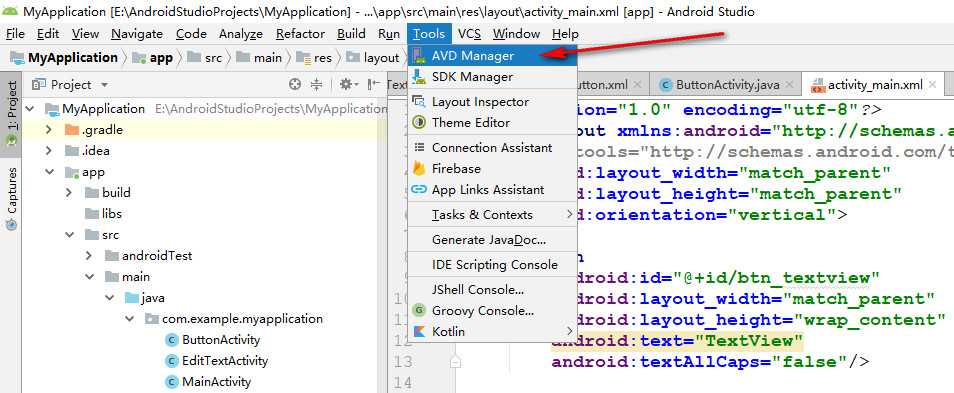Open the File menu
954x393 pixels.
[15, 34]
